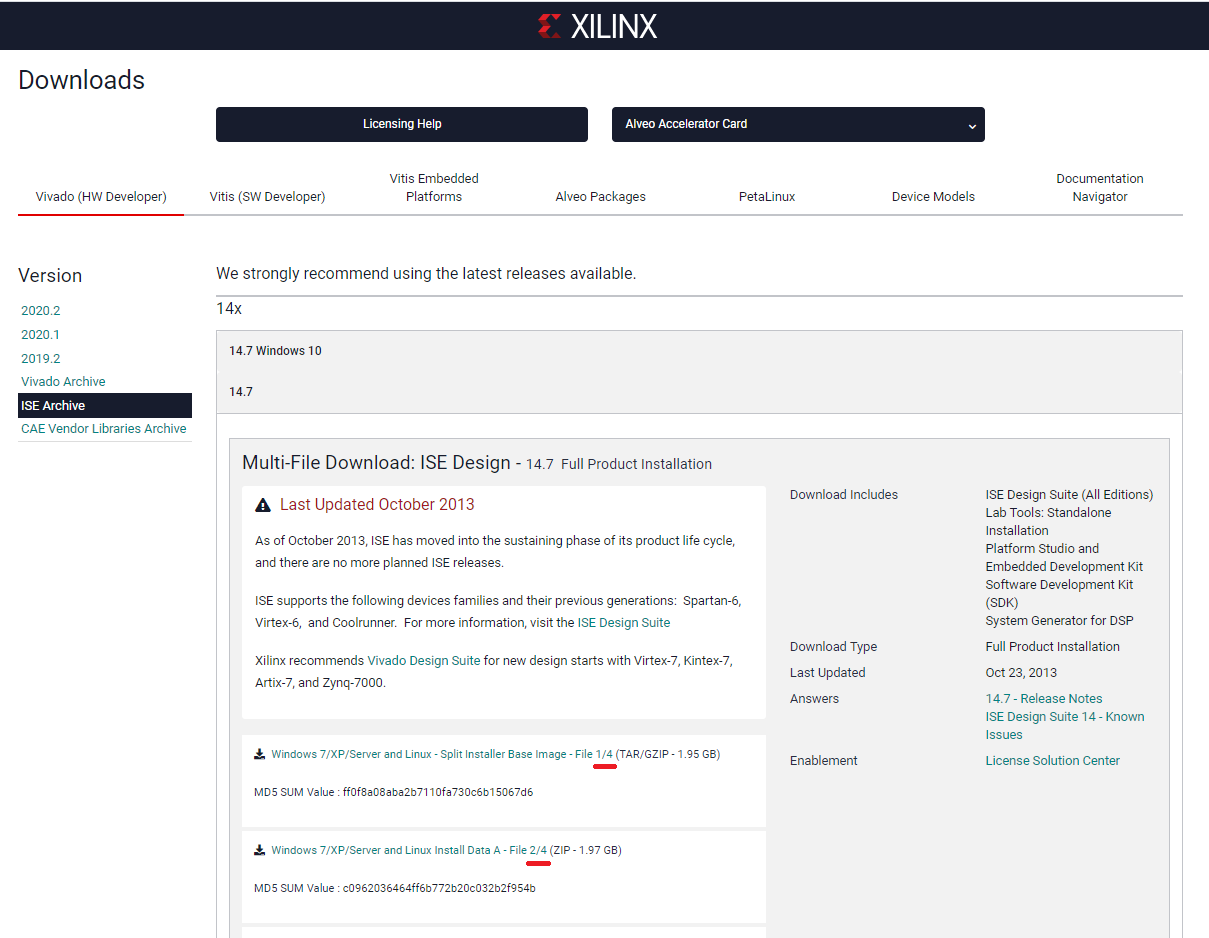Click the download icon beside File 1/4
Viewport: 1209px width, 938px height.
(260, 754)
